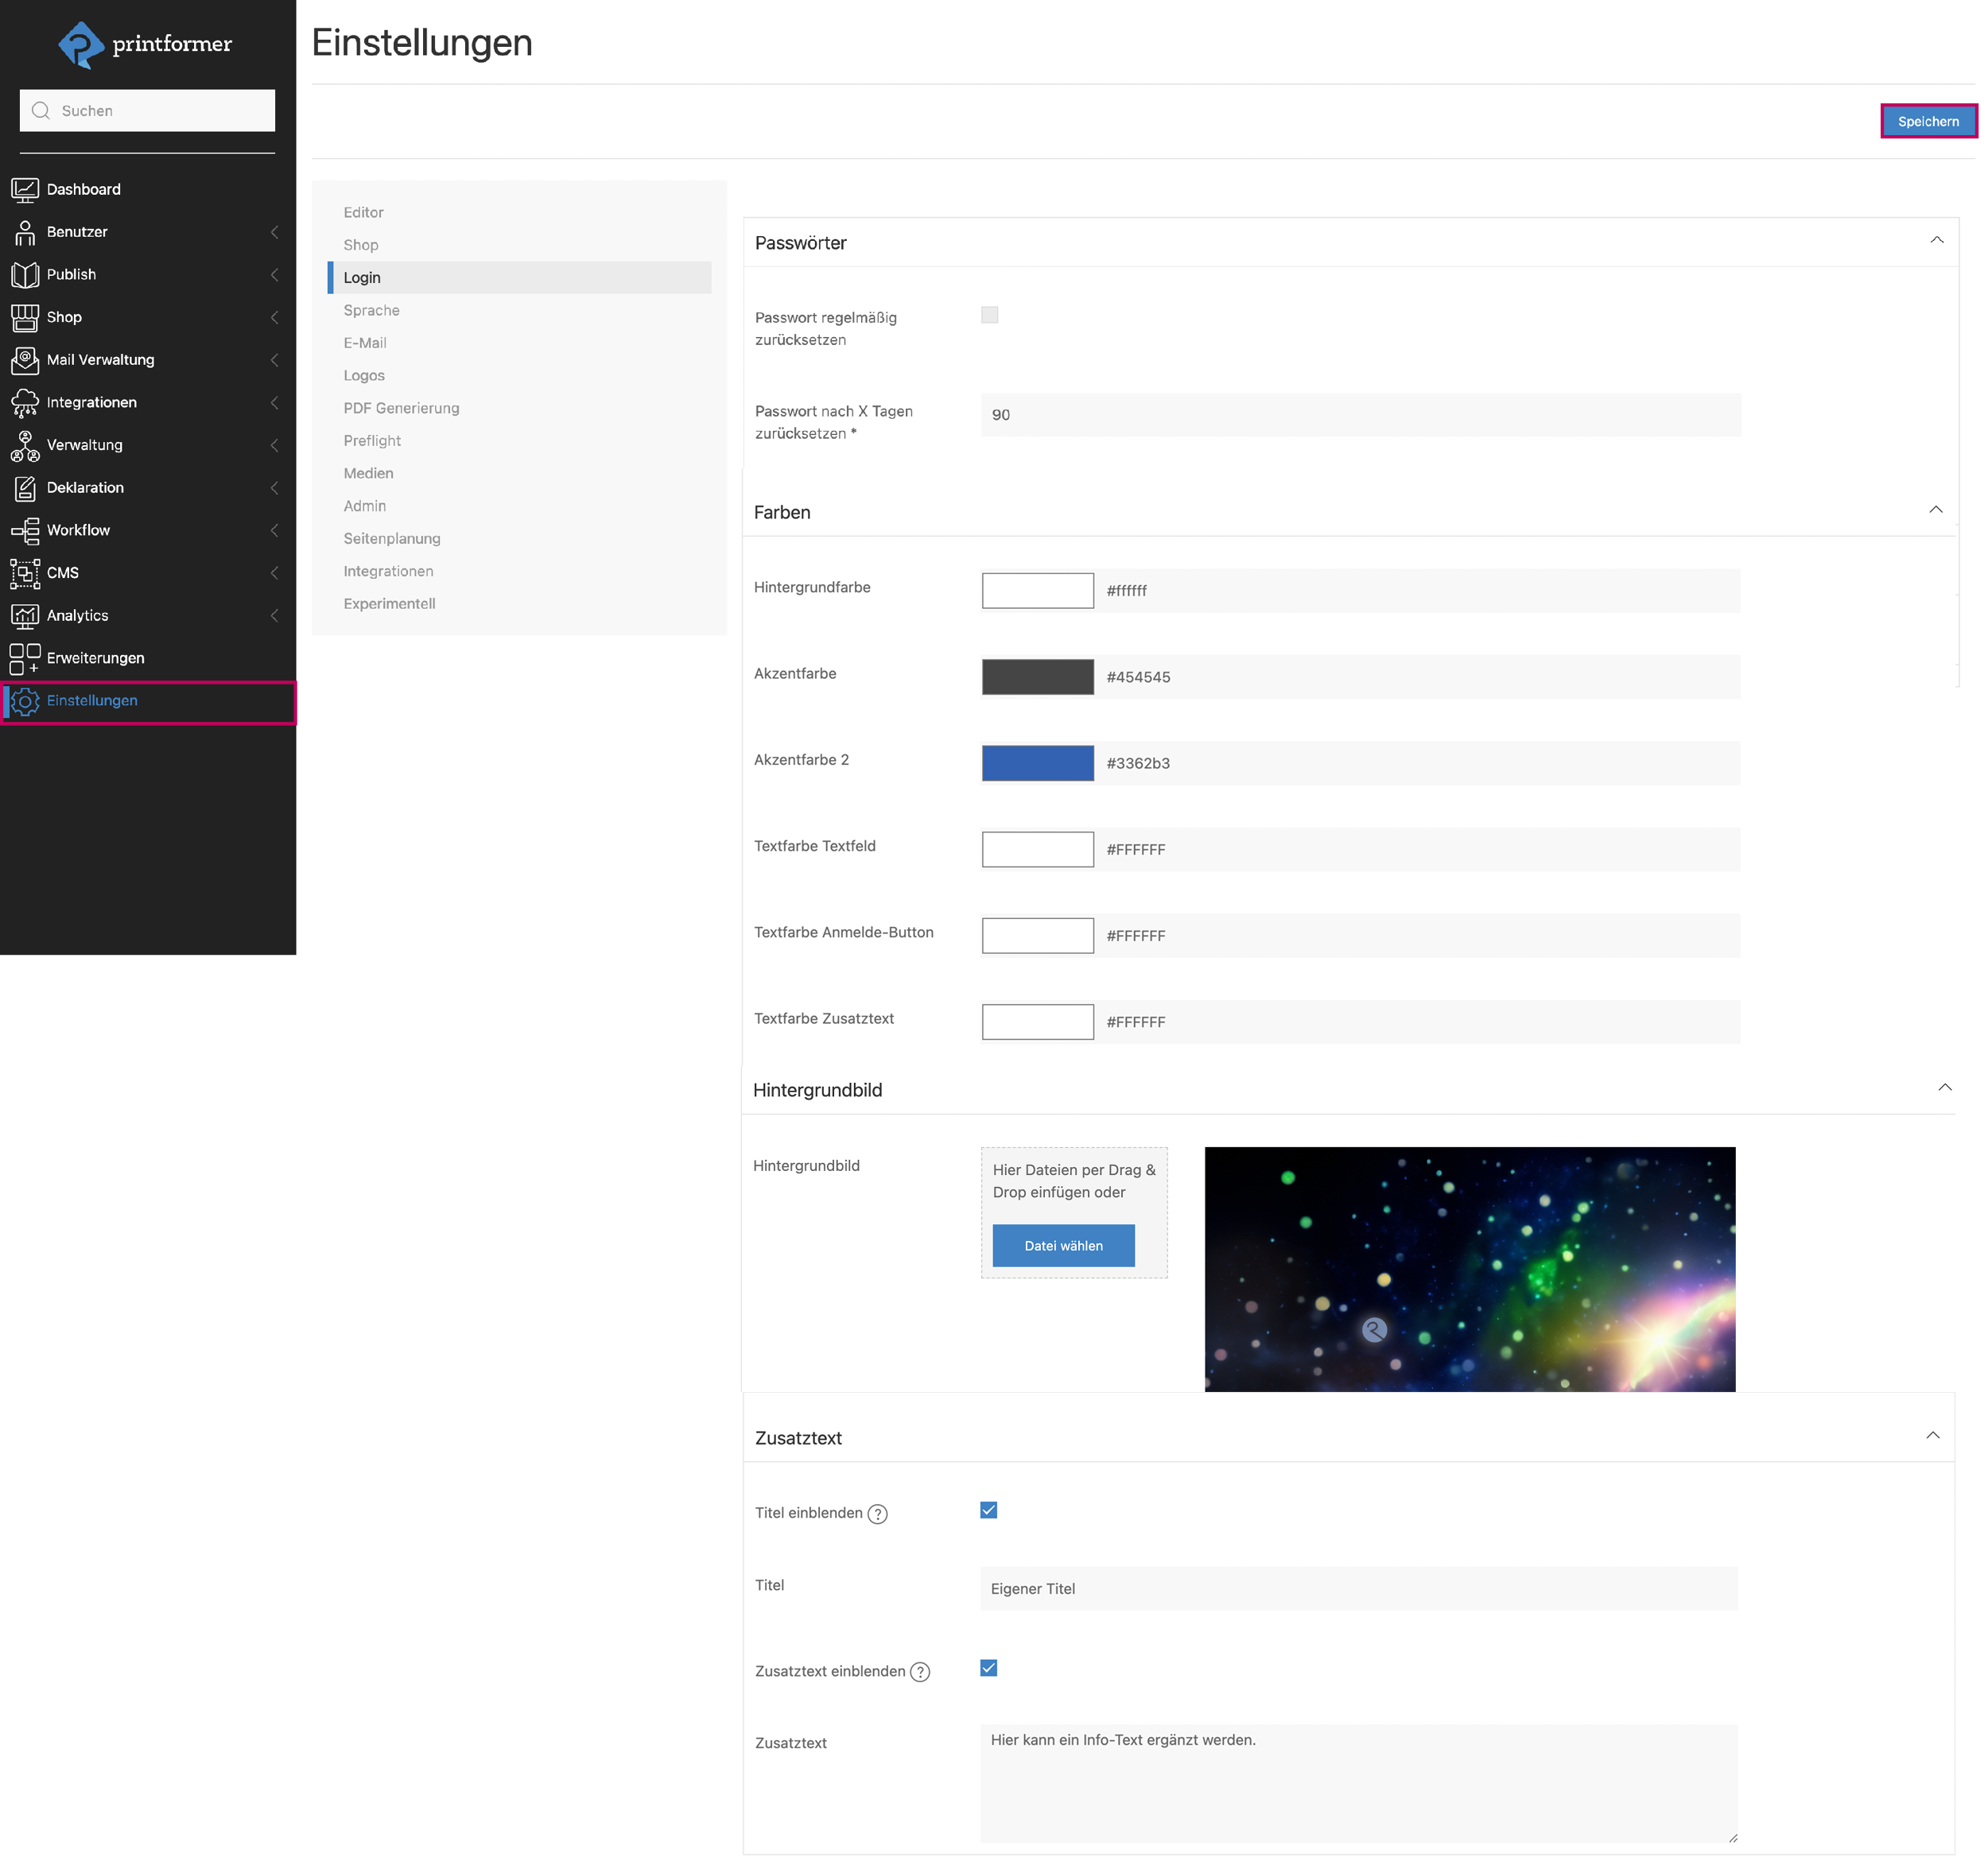Collapse the Passwörter section
Screen dimensions: 1988x1873
(x=1936, y=240)
